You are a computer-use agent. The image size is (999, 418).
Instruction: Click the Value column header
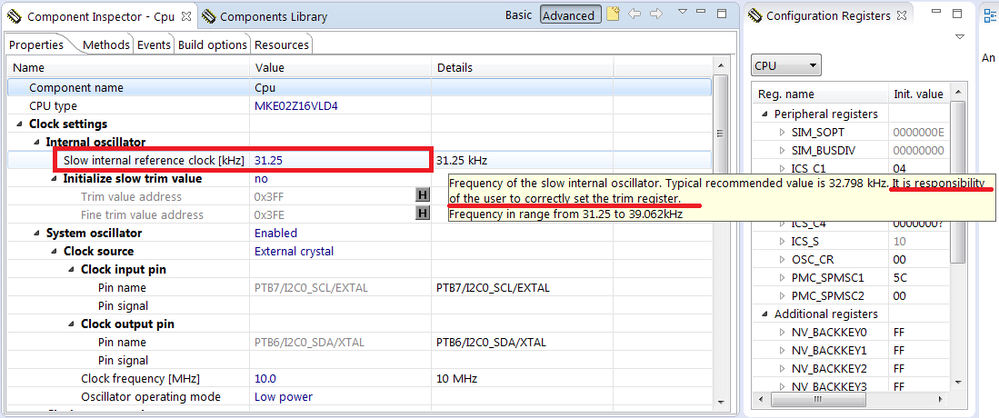341,68
